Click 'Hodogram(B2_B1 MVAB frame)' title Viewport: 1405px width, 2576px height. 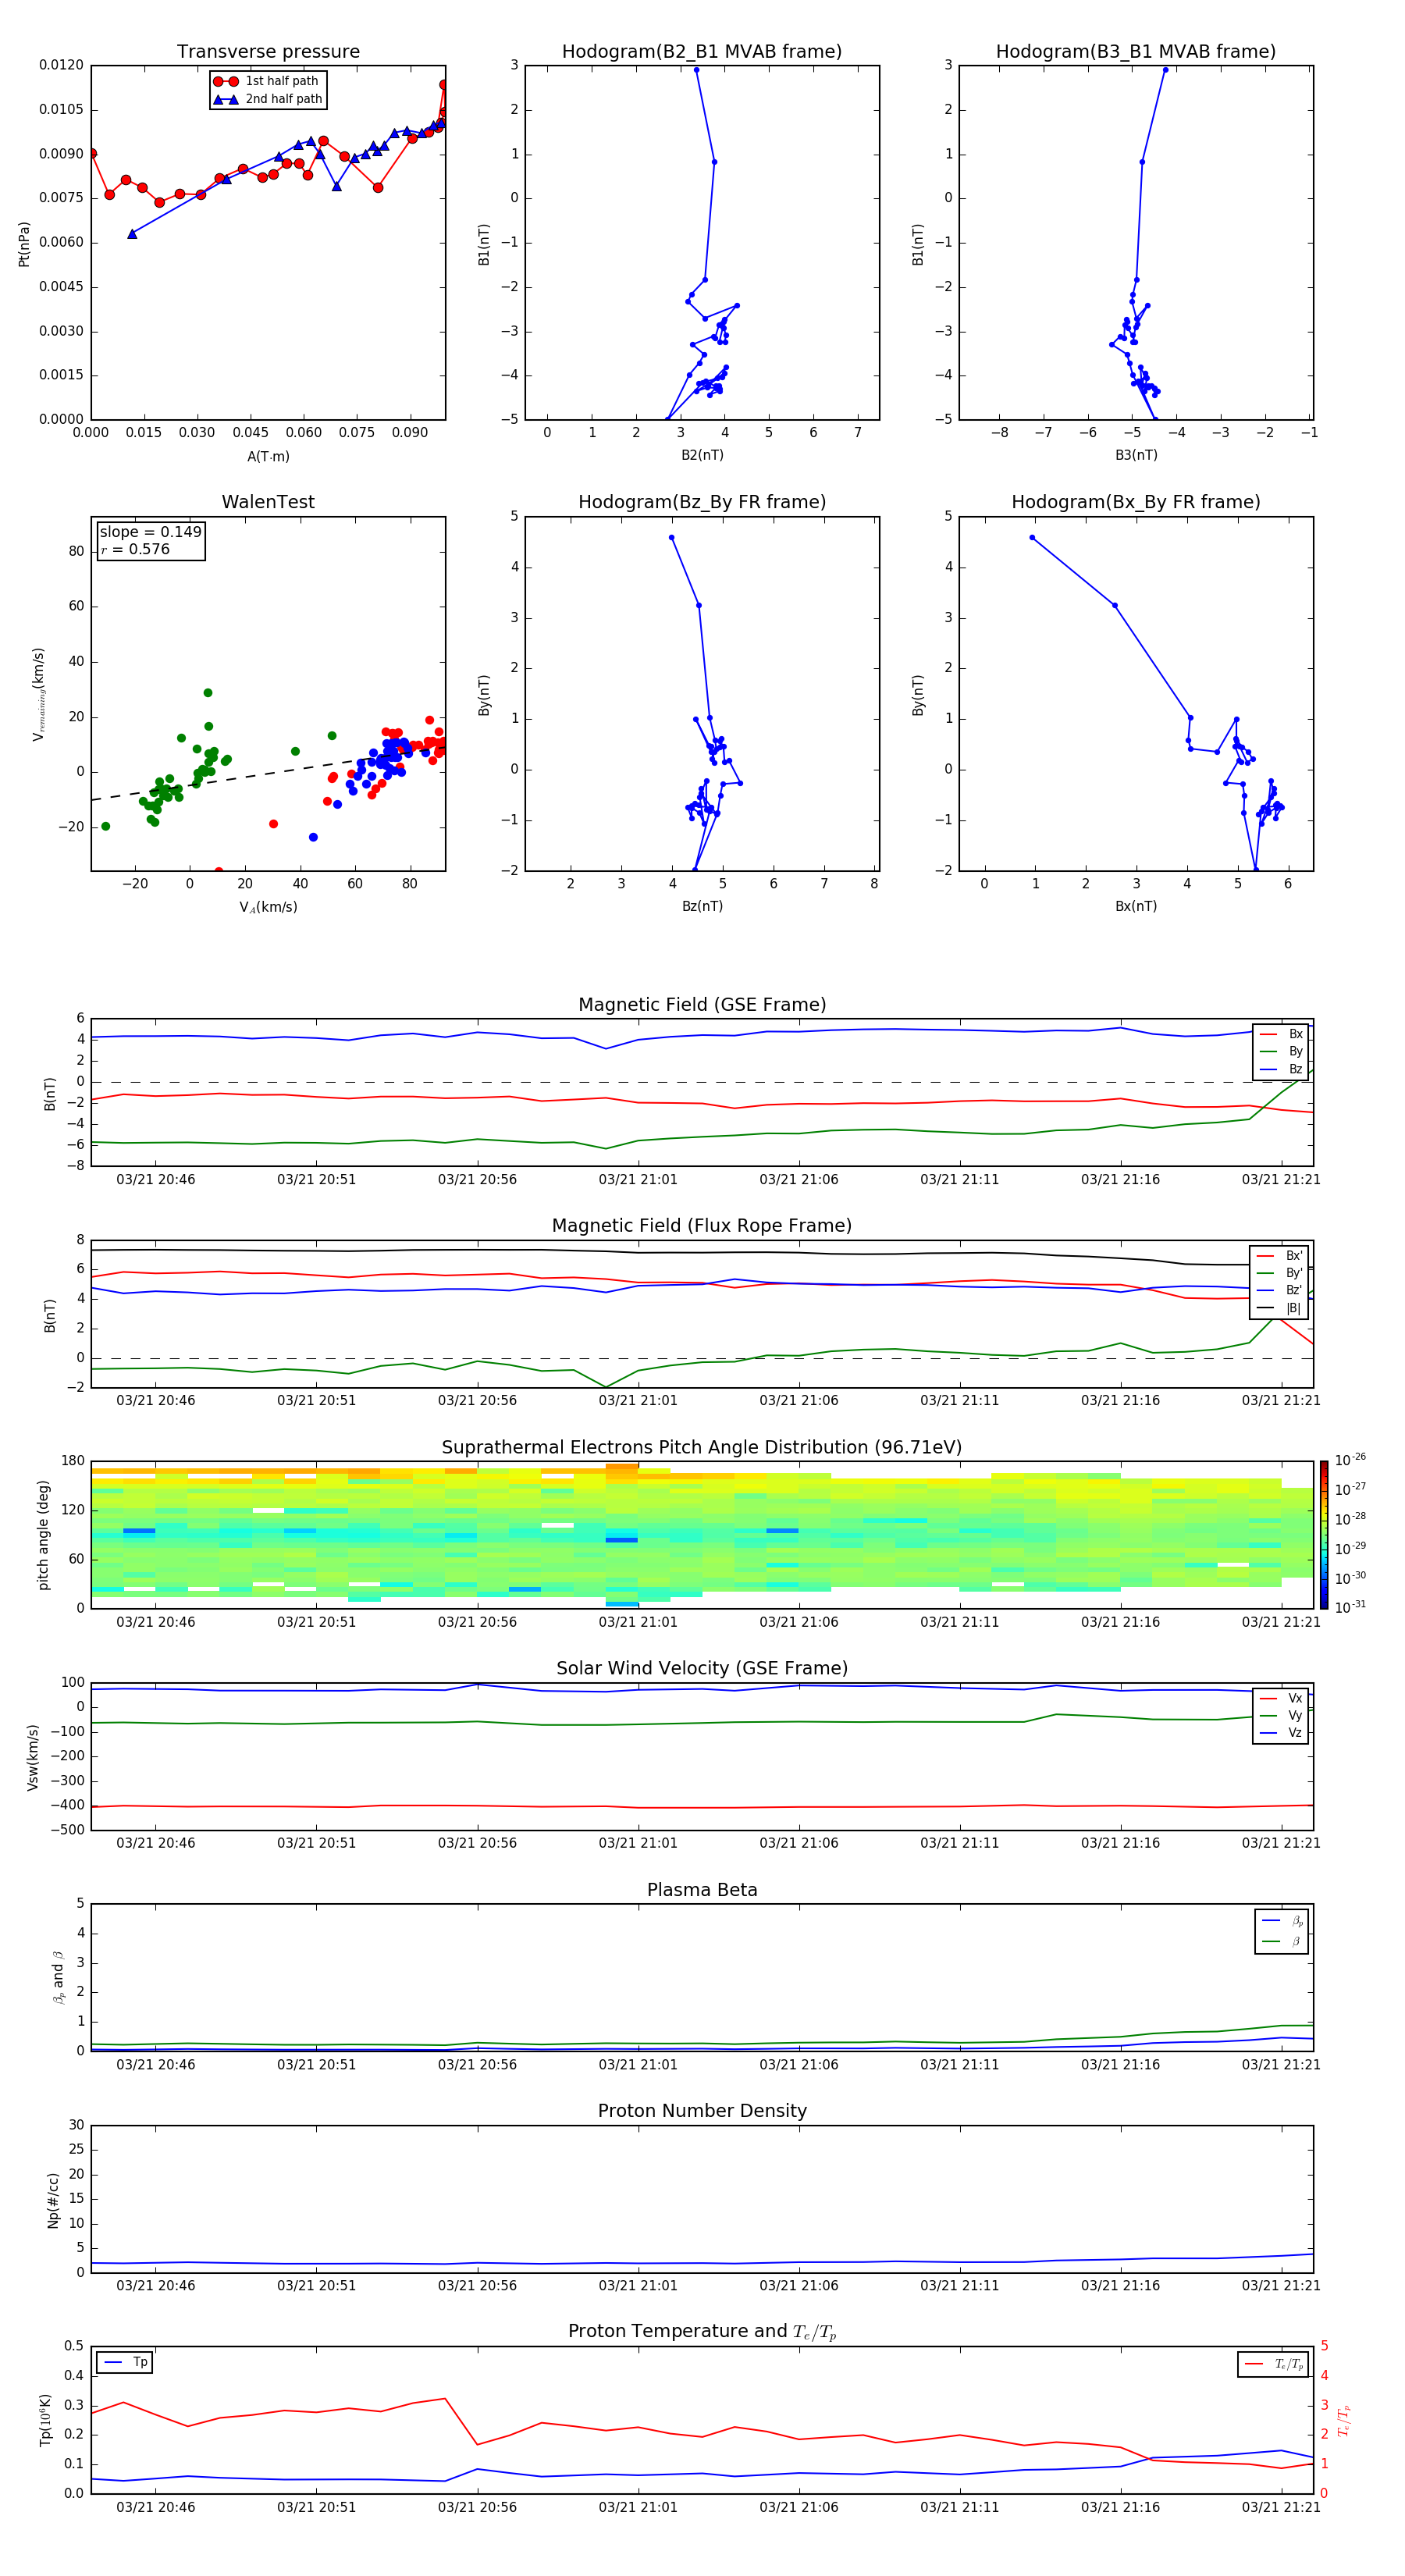(702, 52)
